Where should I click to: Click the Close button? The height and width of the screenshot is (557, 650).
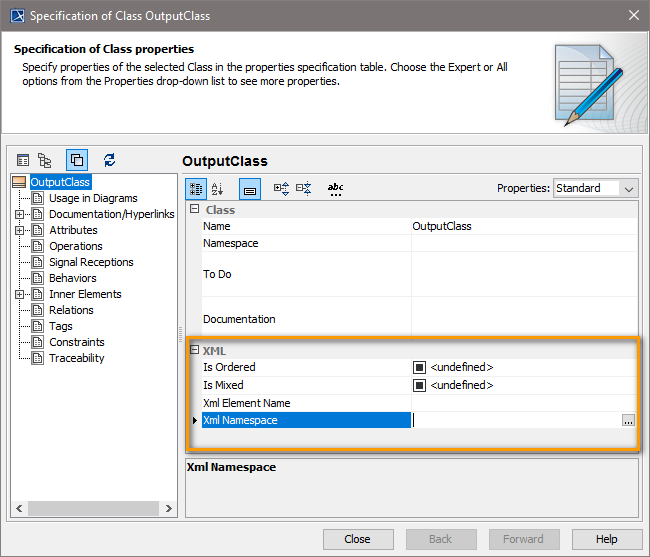click(x=357, y=539)
